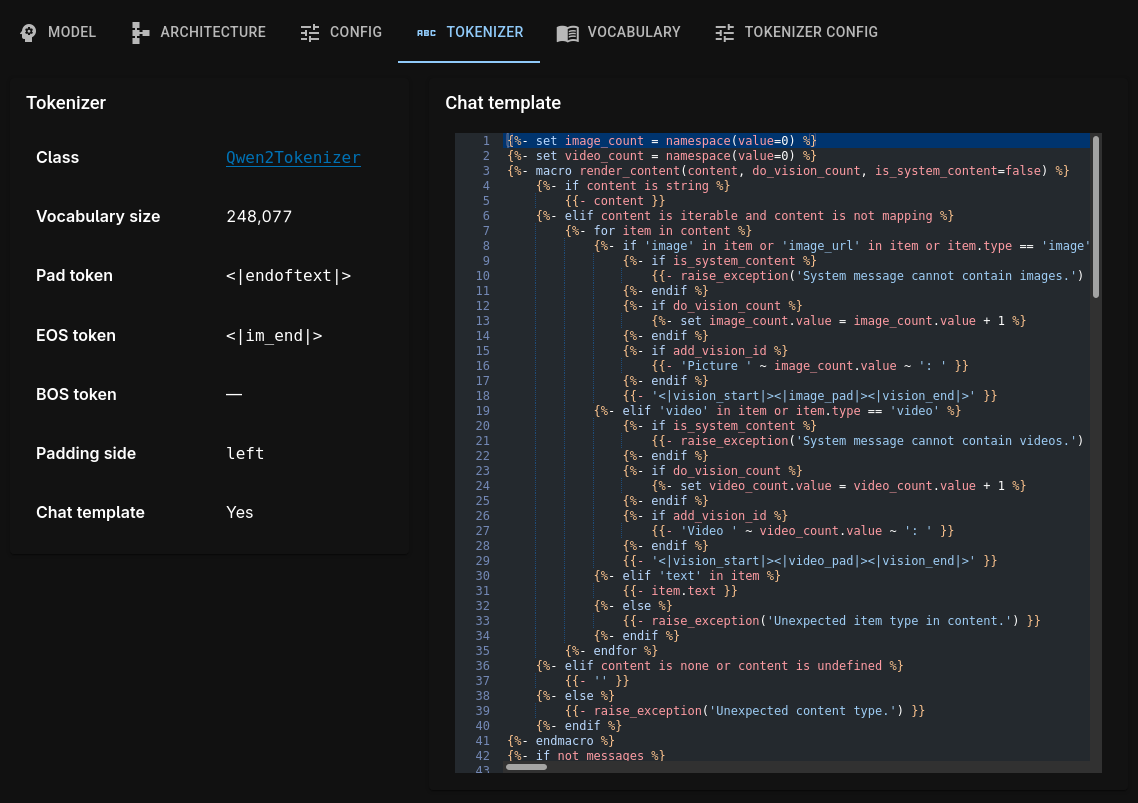
Task: Click the BOS token label
Action: pyautogui.click(x=76, y=394)
